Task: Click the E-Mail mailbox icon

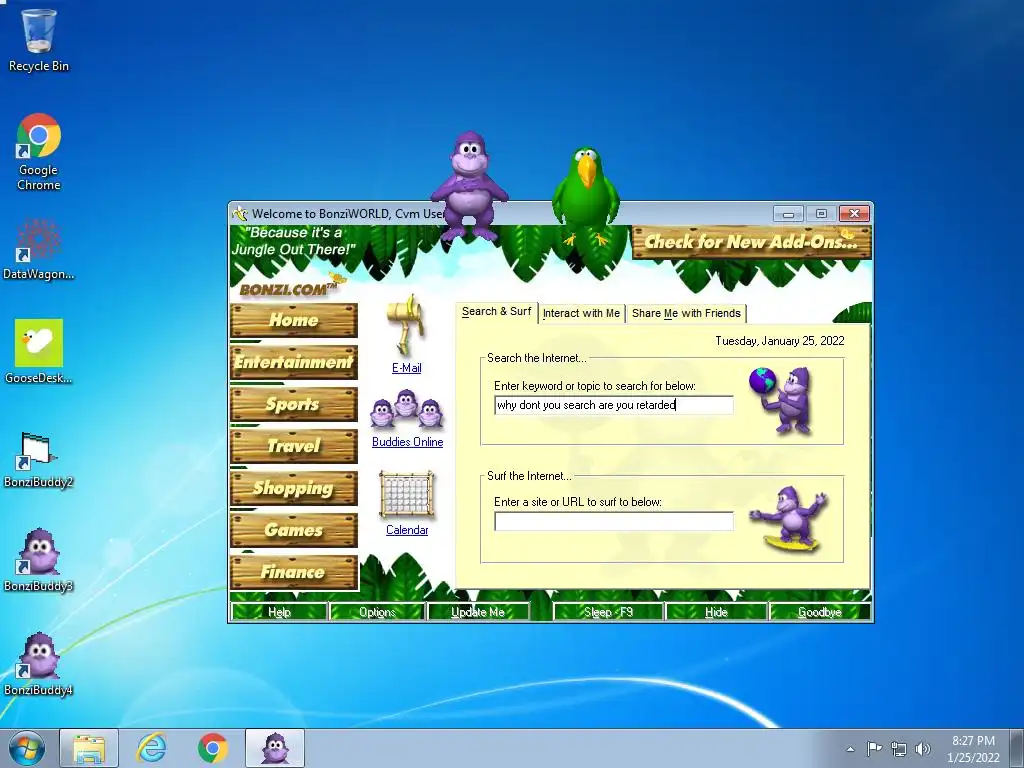Action: [x=407, y=324]
